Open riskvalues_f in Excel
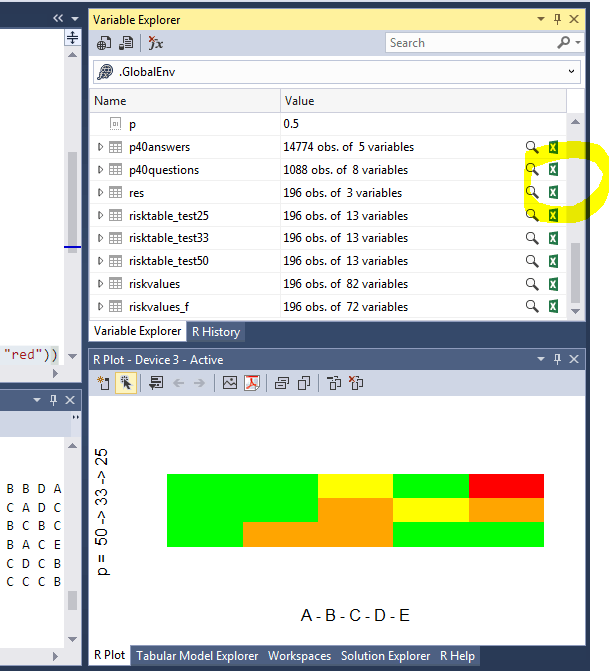Viewport: 609px width, 671px height. coord(553,306)
